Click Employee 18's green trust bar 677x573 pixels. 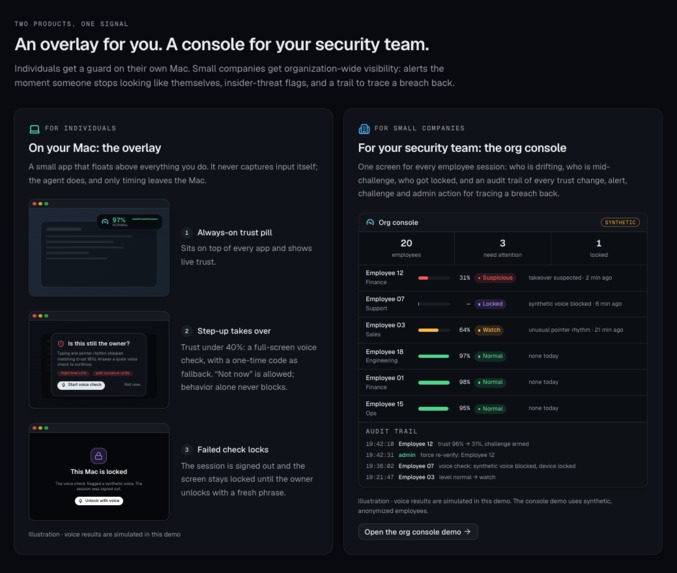pyautogui.click(x=434, y=356)
